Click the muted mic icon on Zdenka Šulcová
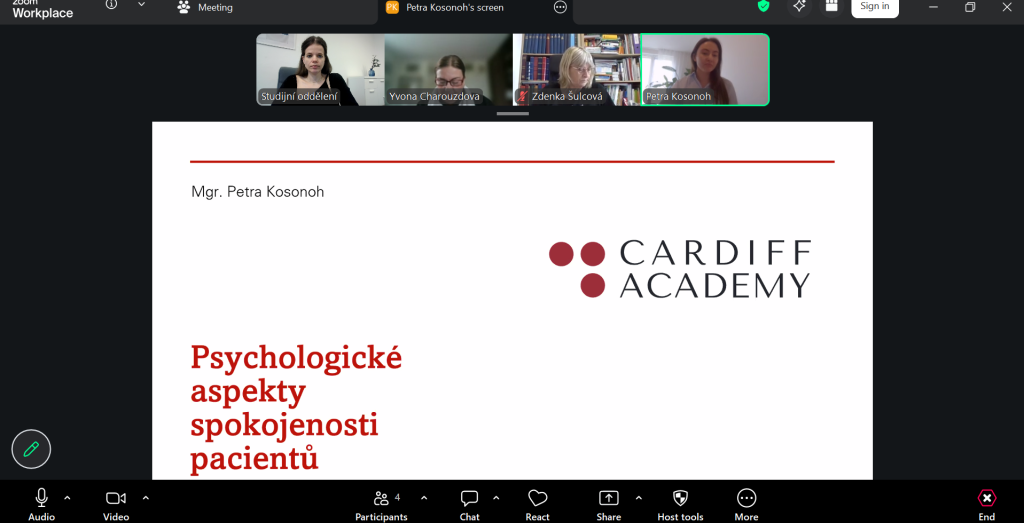Image resolution: width=1024 pixels, height=523 pixels. [x=522, y=97]
